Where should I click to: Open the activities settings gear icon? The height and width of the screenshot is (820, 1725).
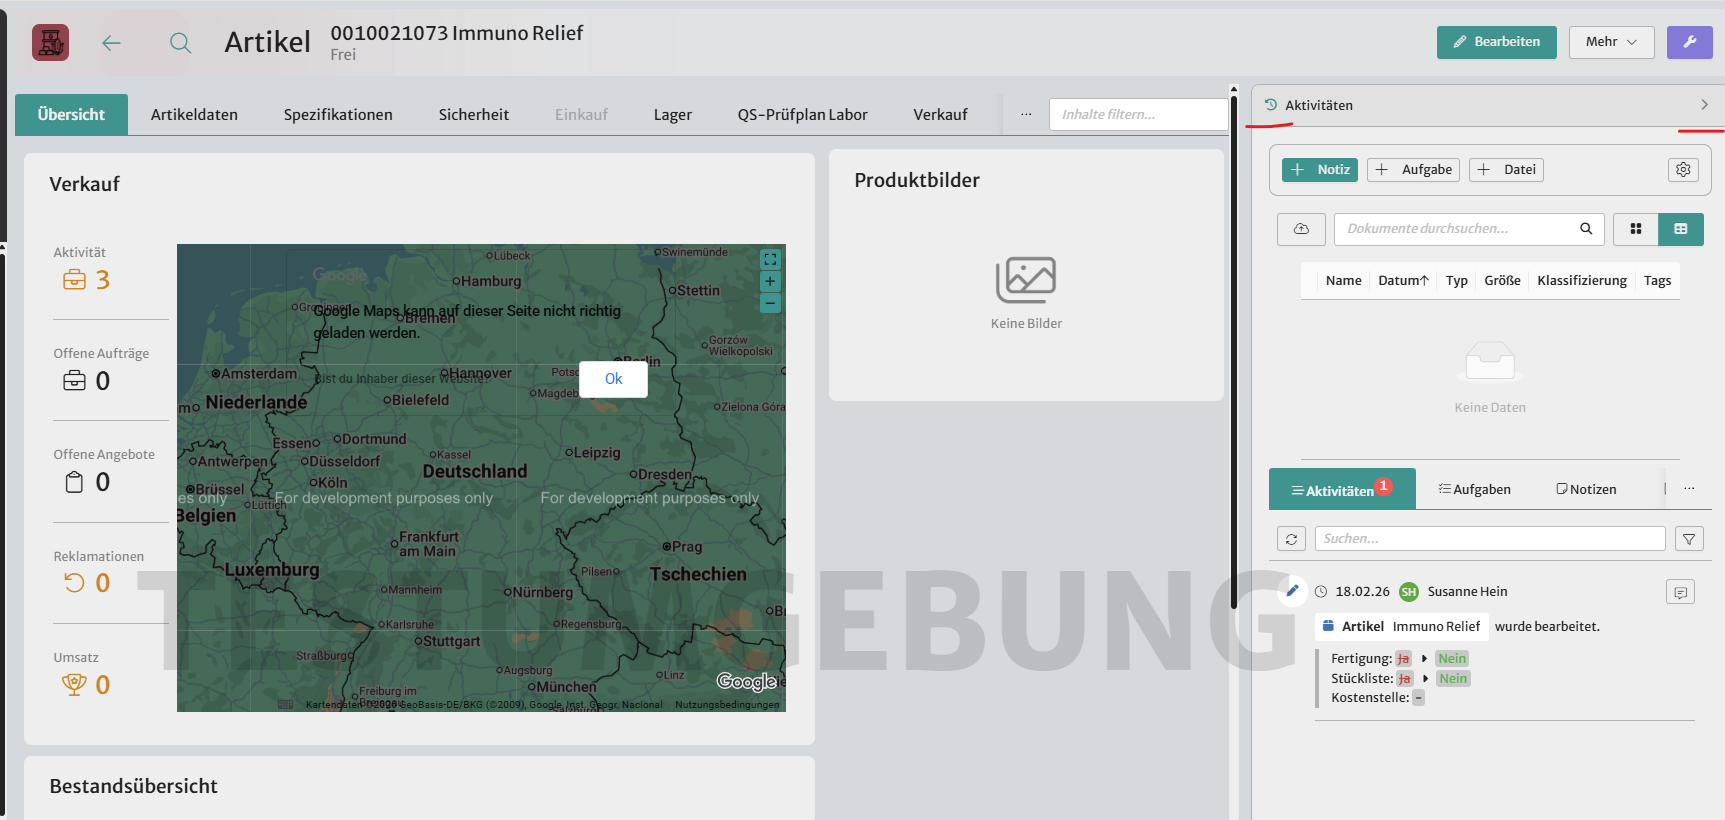click(x=1683, y=170)
